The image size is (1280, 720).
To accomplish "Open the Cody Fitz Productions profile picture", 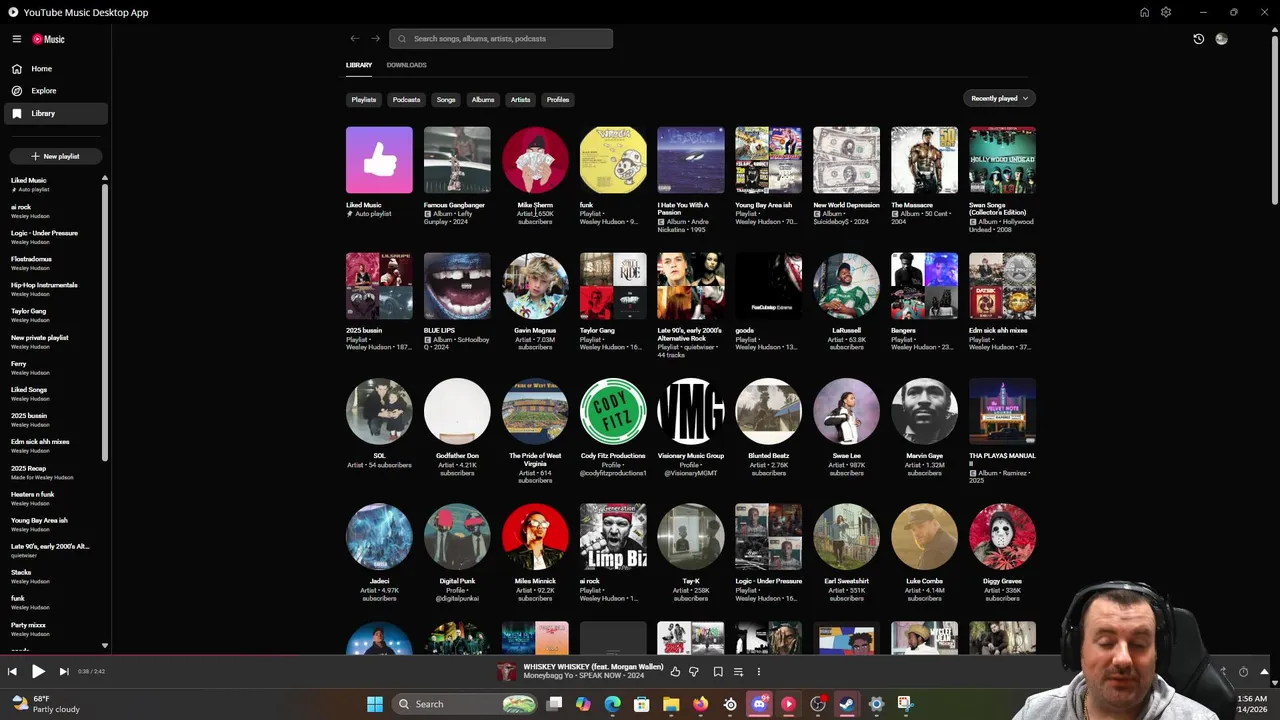I will (613, 411).
